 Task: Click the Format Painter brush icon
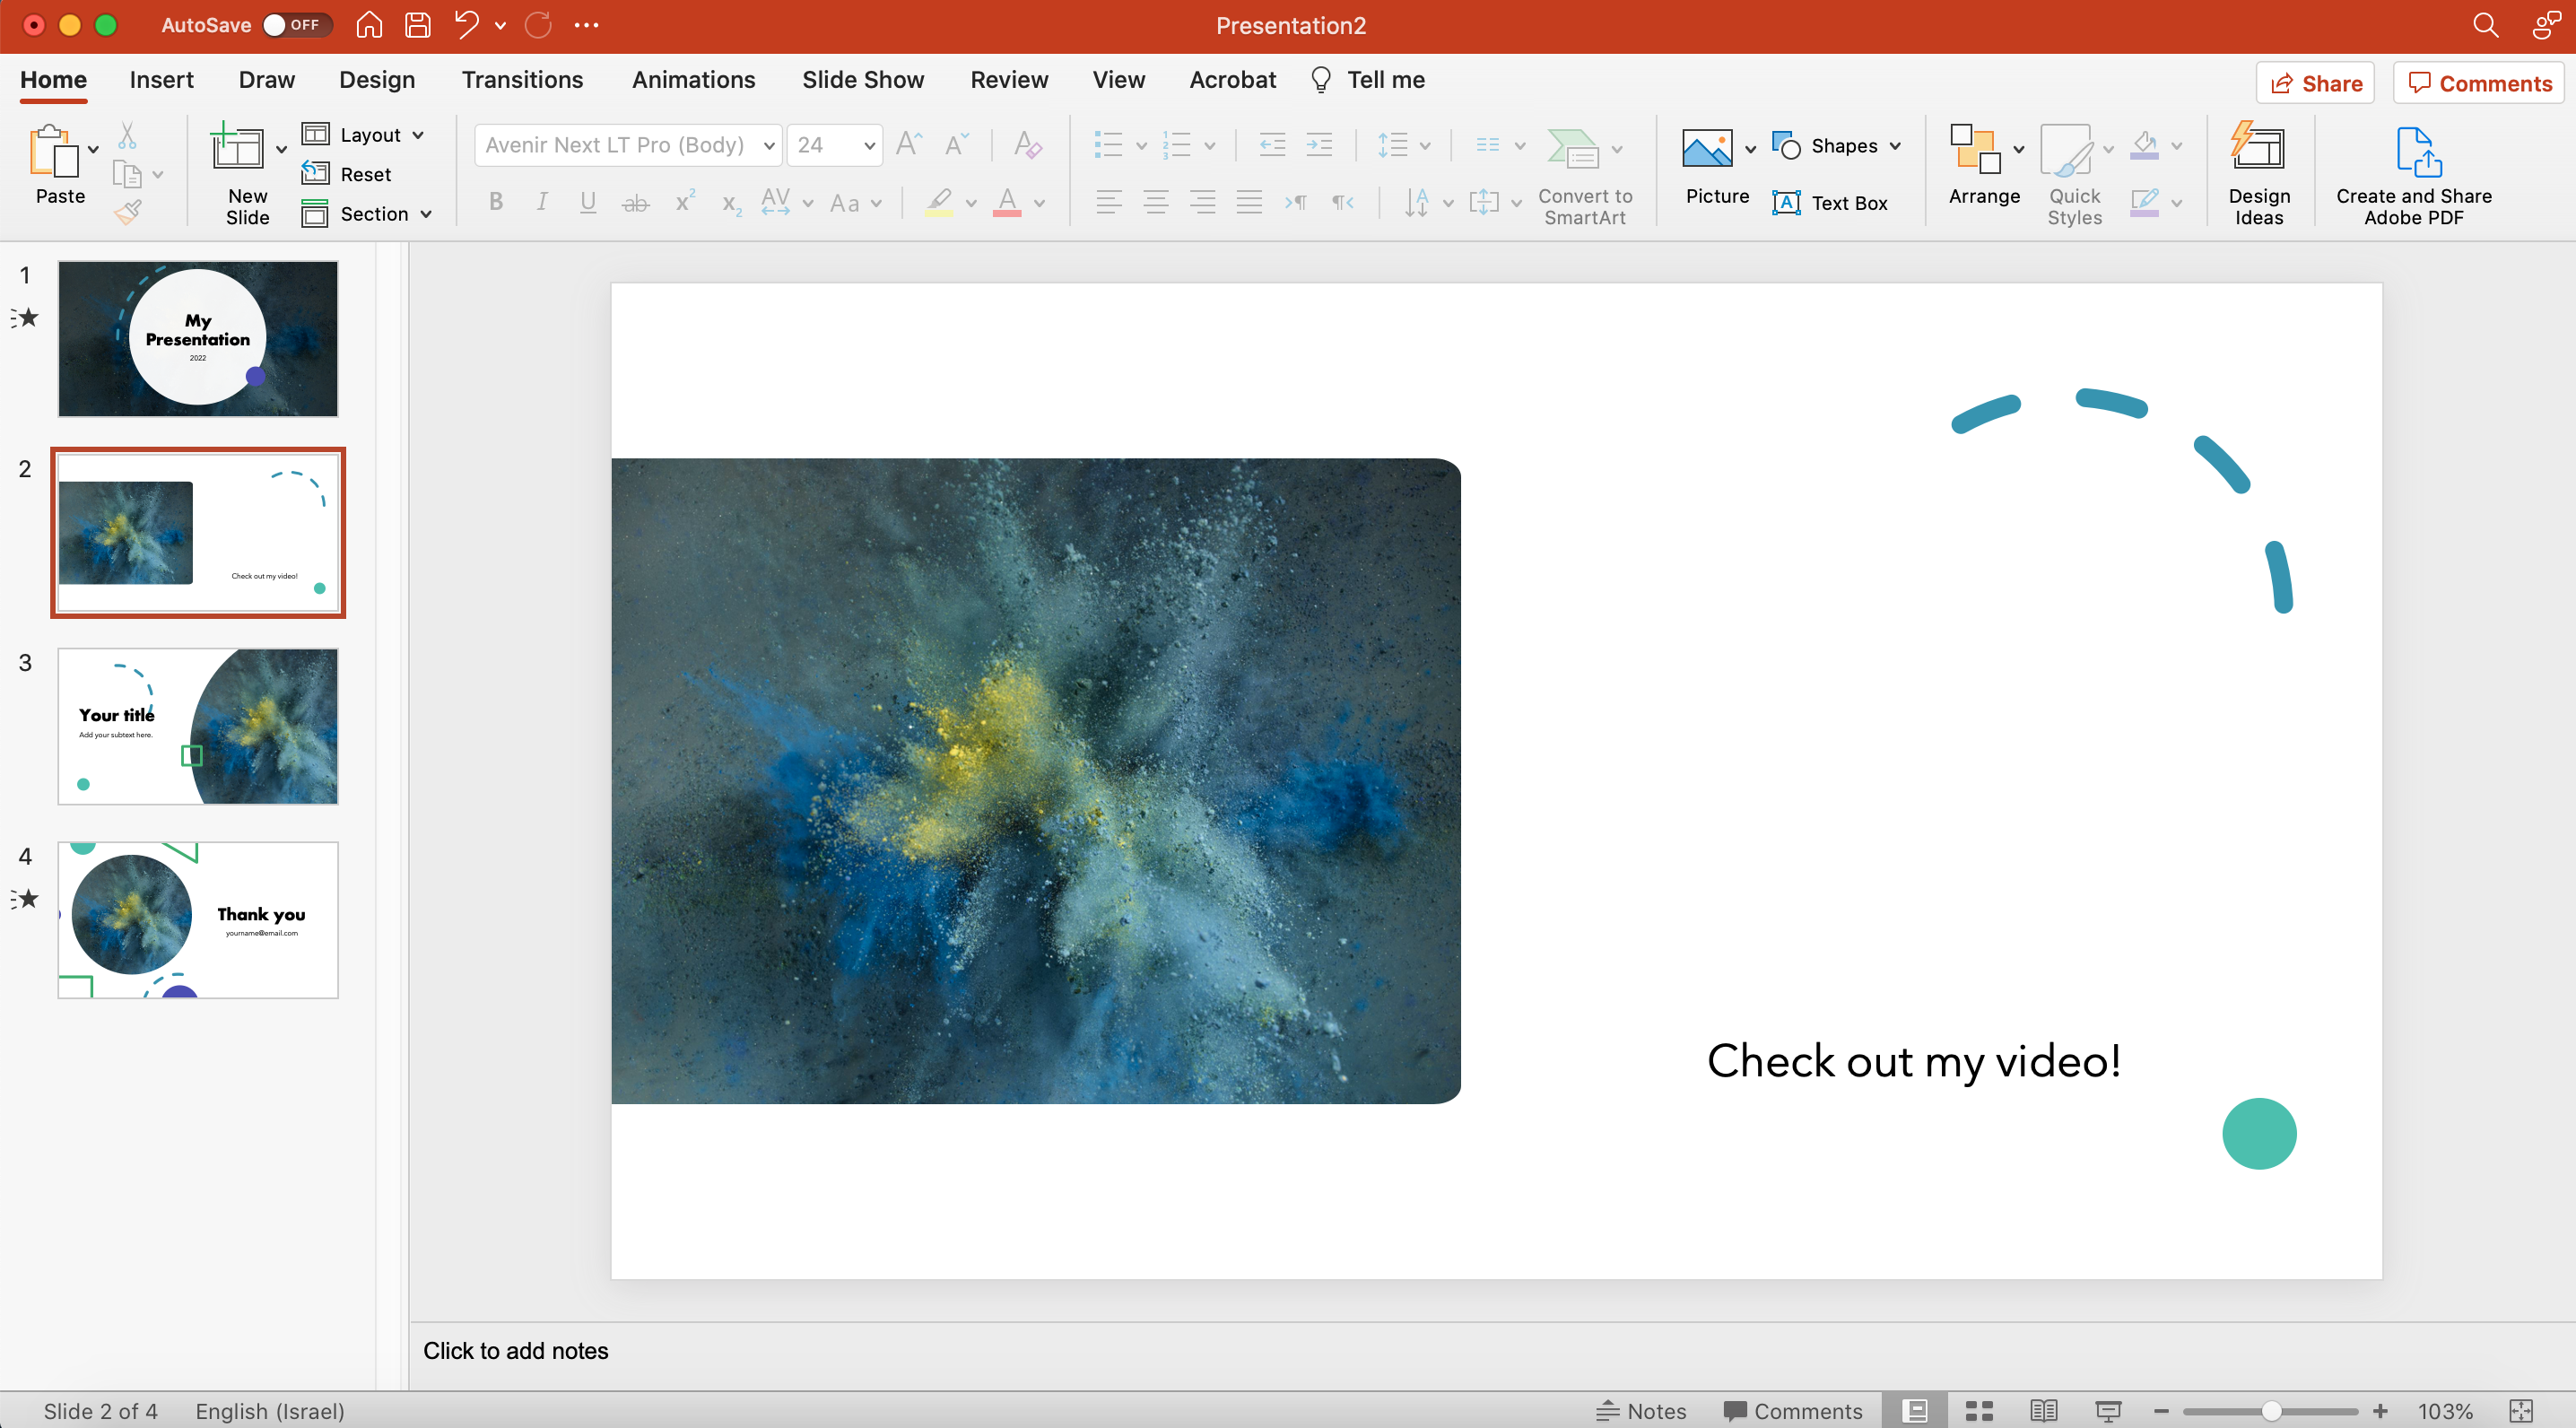coord(127,212)
